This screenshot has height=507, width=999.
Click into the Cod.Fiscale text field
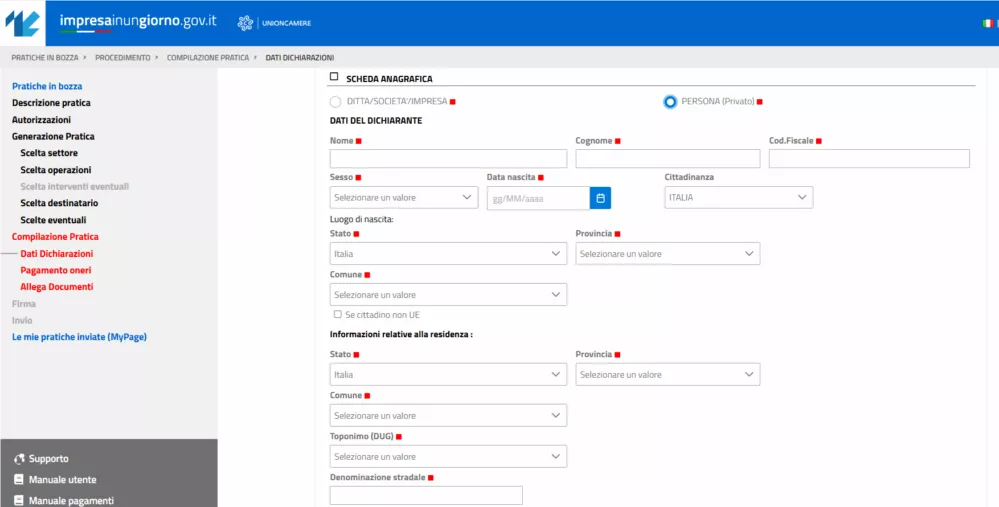pos(868,159)
